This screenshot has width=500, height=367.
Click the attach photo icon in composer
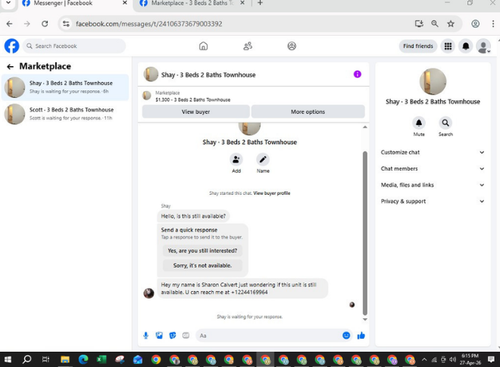click(159, 335)
